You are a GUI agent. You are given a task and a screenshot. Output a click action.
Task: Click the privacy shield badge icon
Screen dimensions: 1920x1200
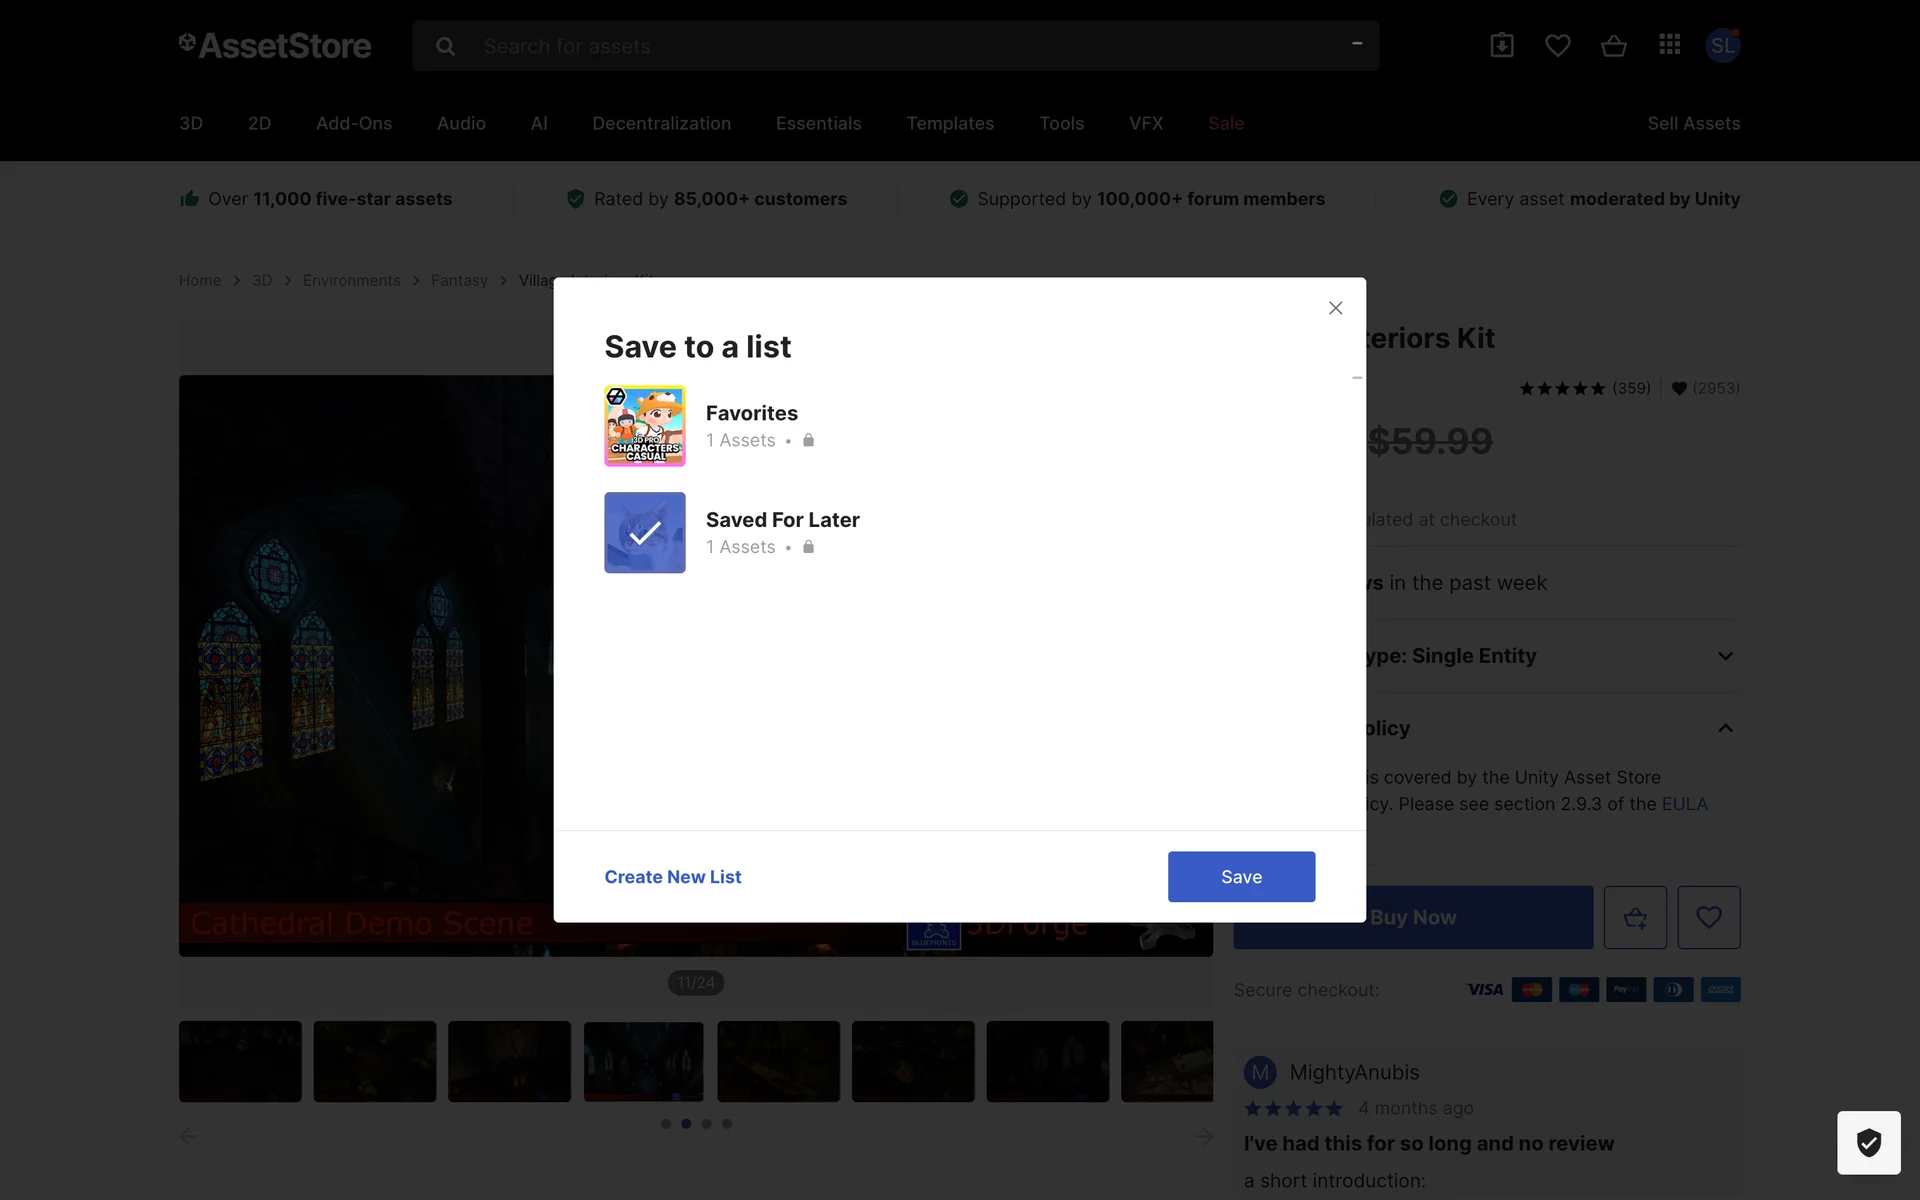point(1868,1142)
